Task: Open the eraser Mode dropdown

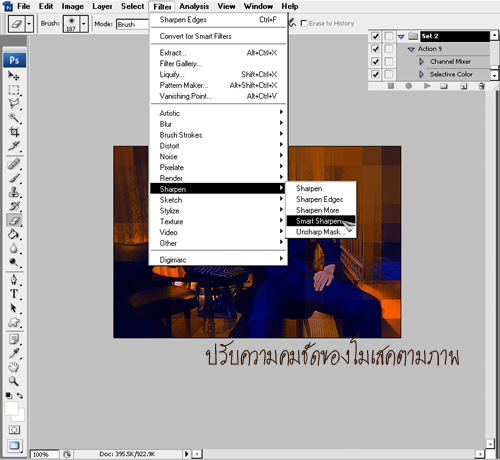Action: point(132,24)
